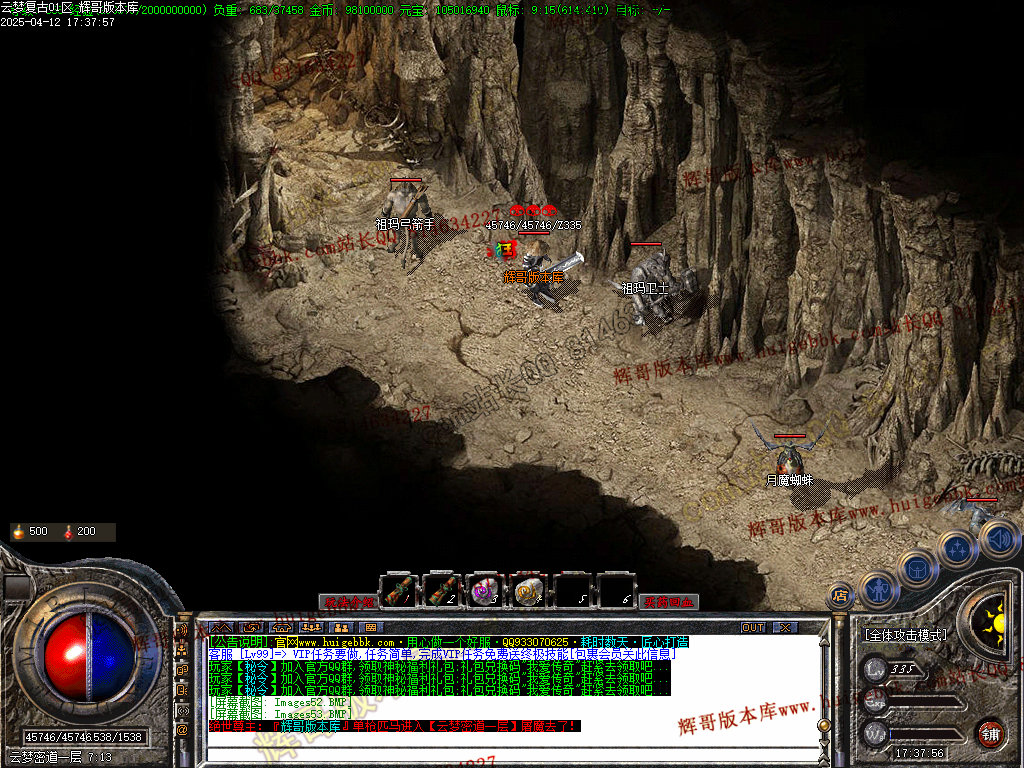Change the 全体攻击模式 attack mode

[904, 635]
